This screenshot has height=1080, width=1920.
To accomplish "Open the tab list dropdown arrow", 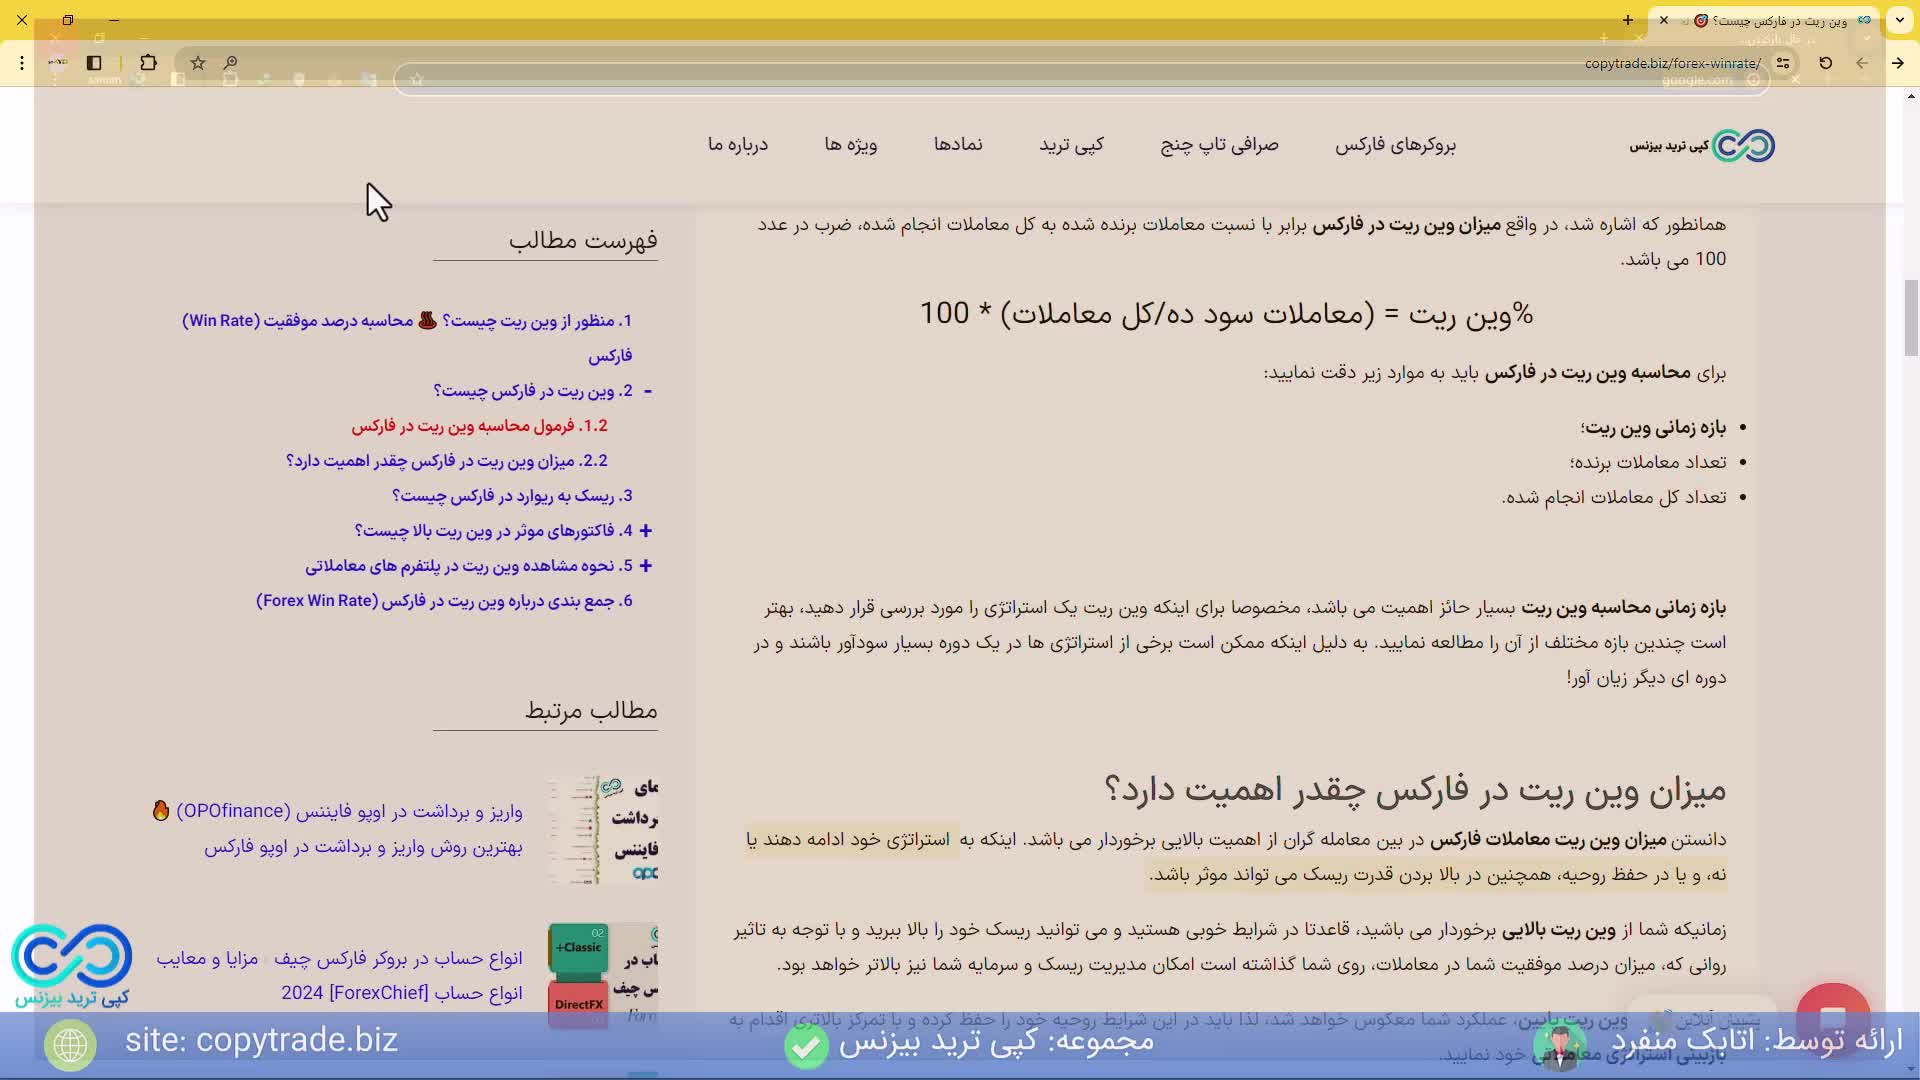I will [x=1899, y=20].
